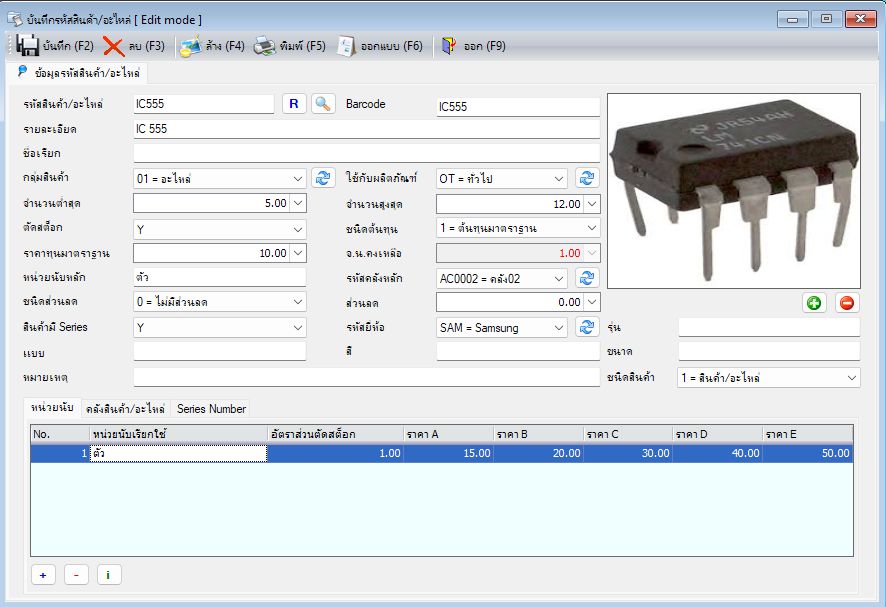
Task: Open the product group 01 dropdown
Action: [298, 179]
